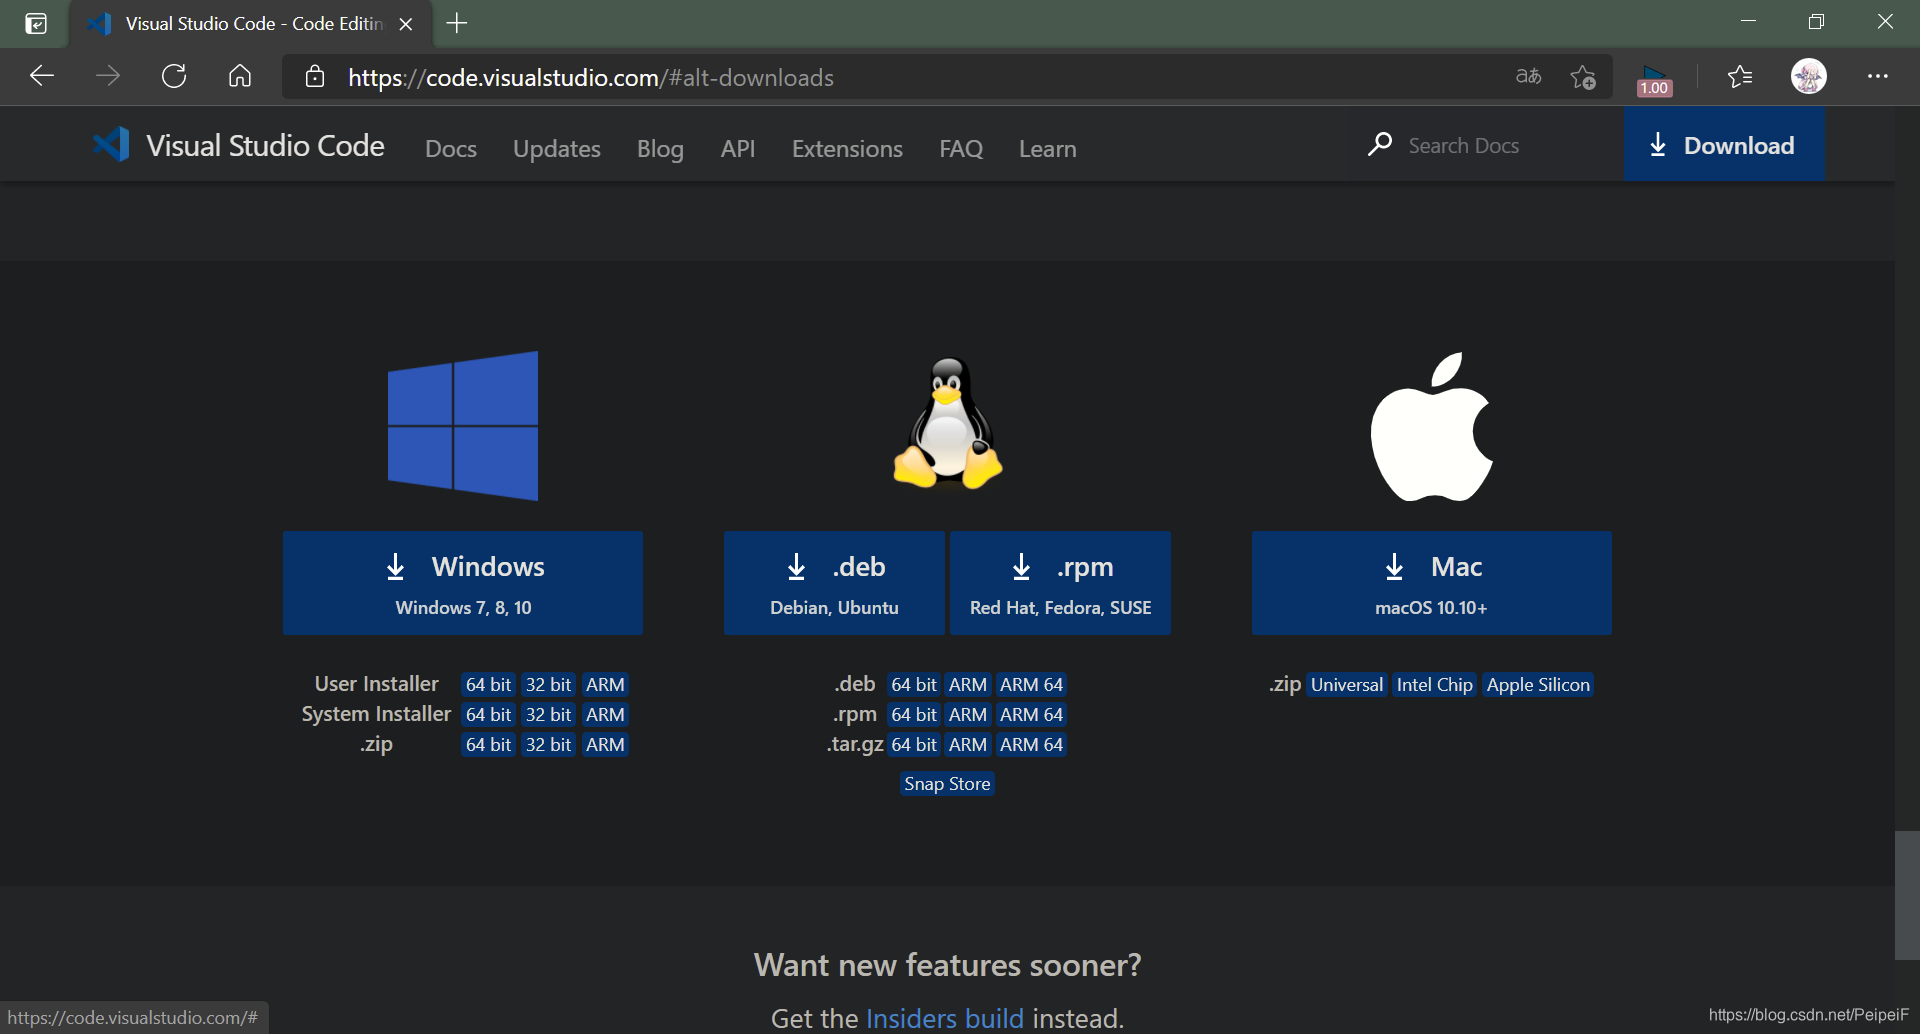Click the Linux penguin logo
1920x1034 pixels.
click(946, 424)
